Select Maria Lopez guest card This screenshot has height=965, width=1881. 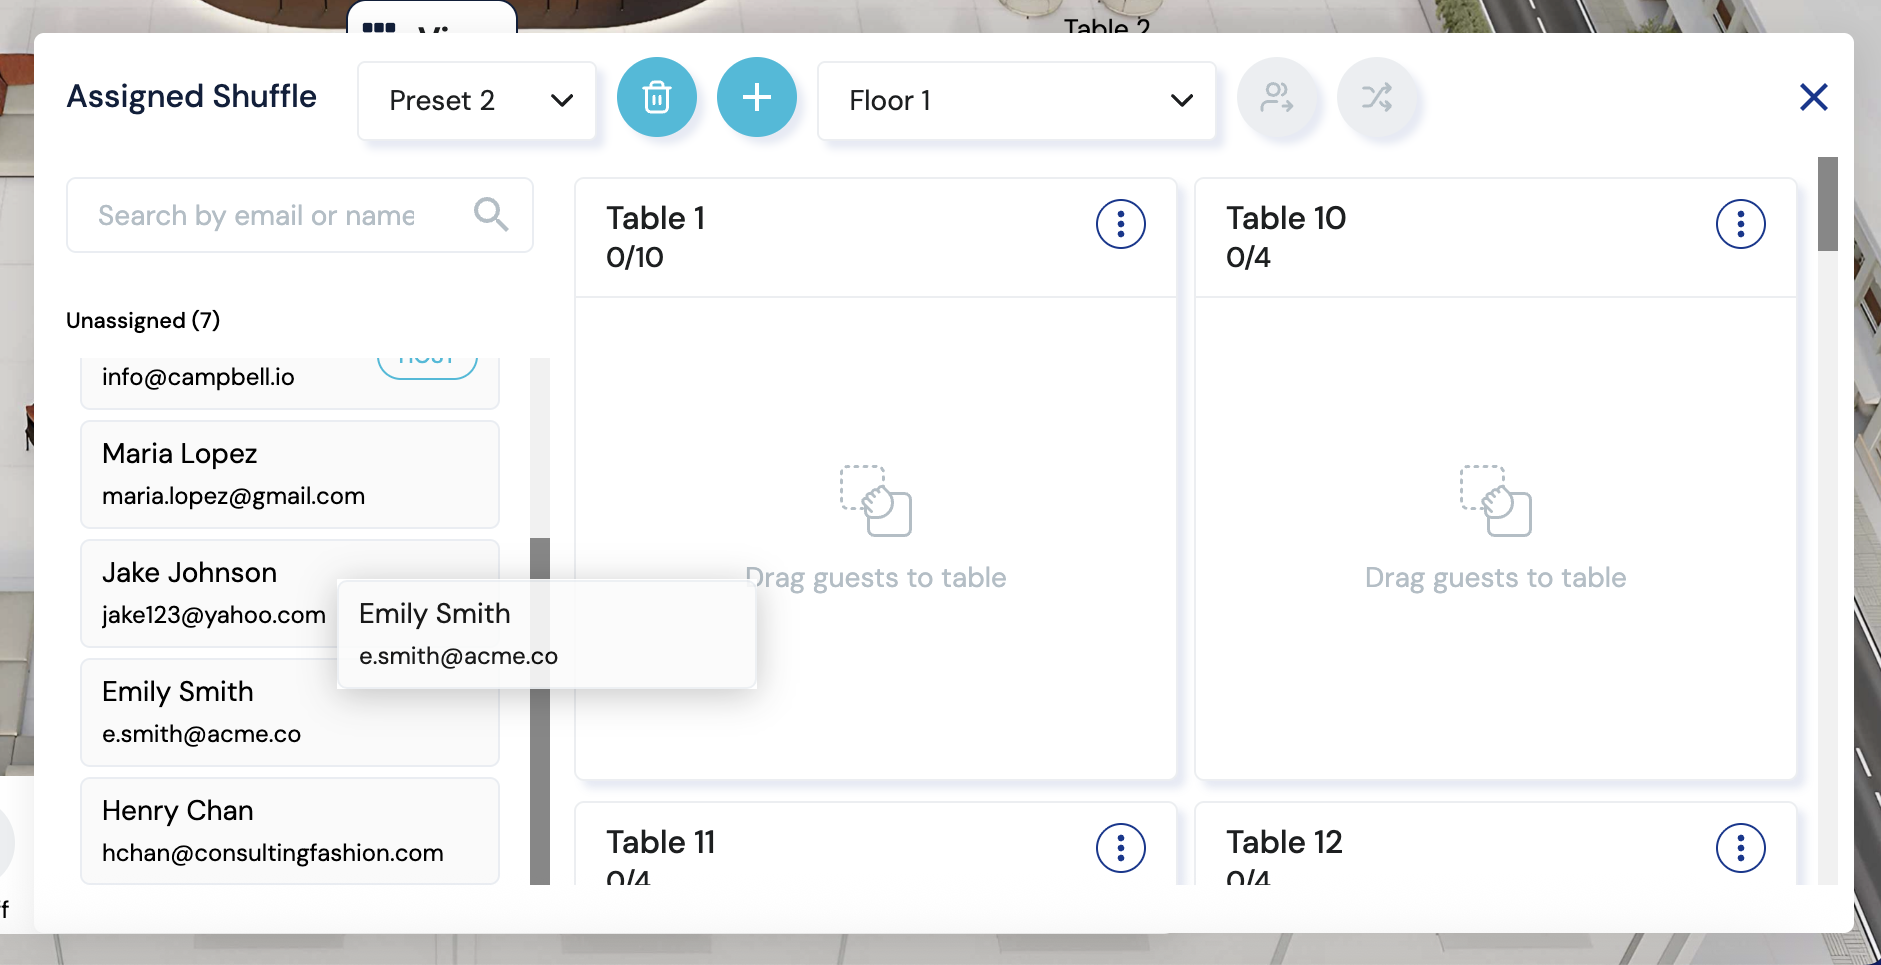289,474
